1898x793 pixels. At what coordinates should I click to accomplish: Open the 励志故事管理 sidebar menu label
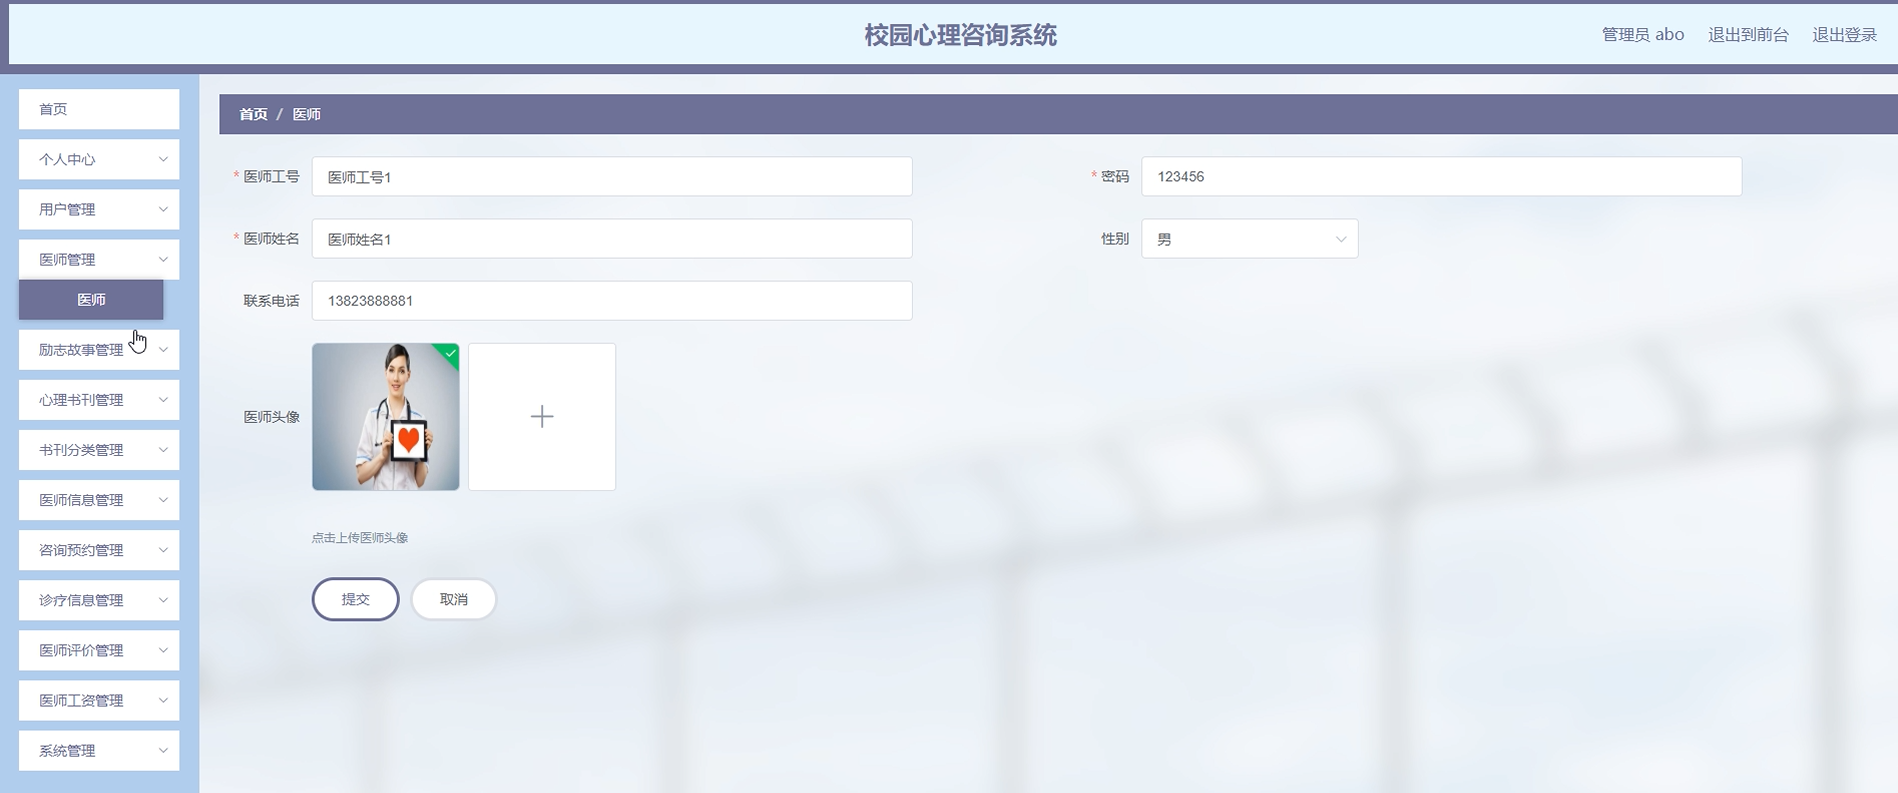pyautogui.click(x=81, y=349)
